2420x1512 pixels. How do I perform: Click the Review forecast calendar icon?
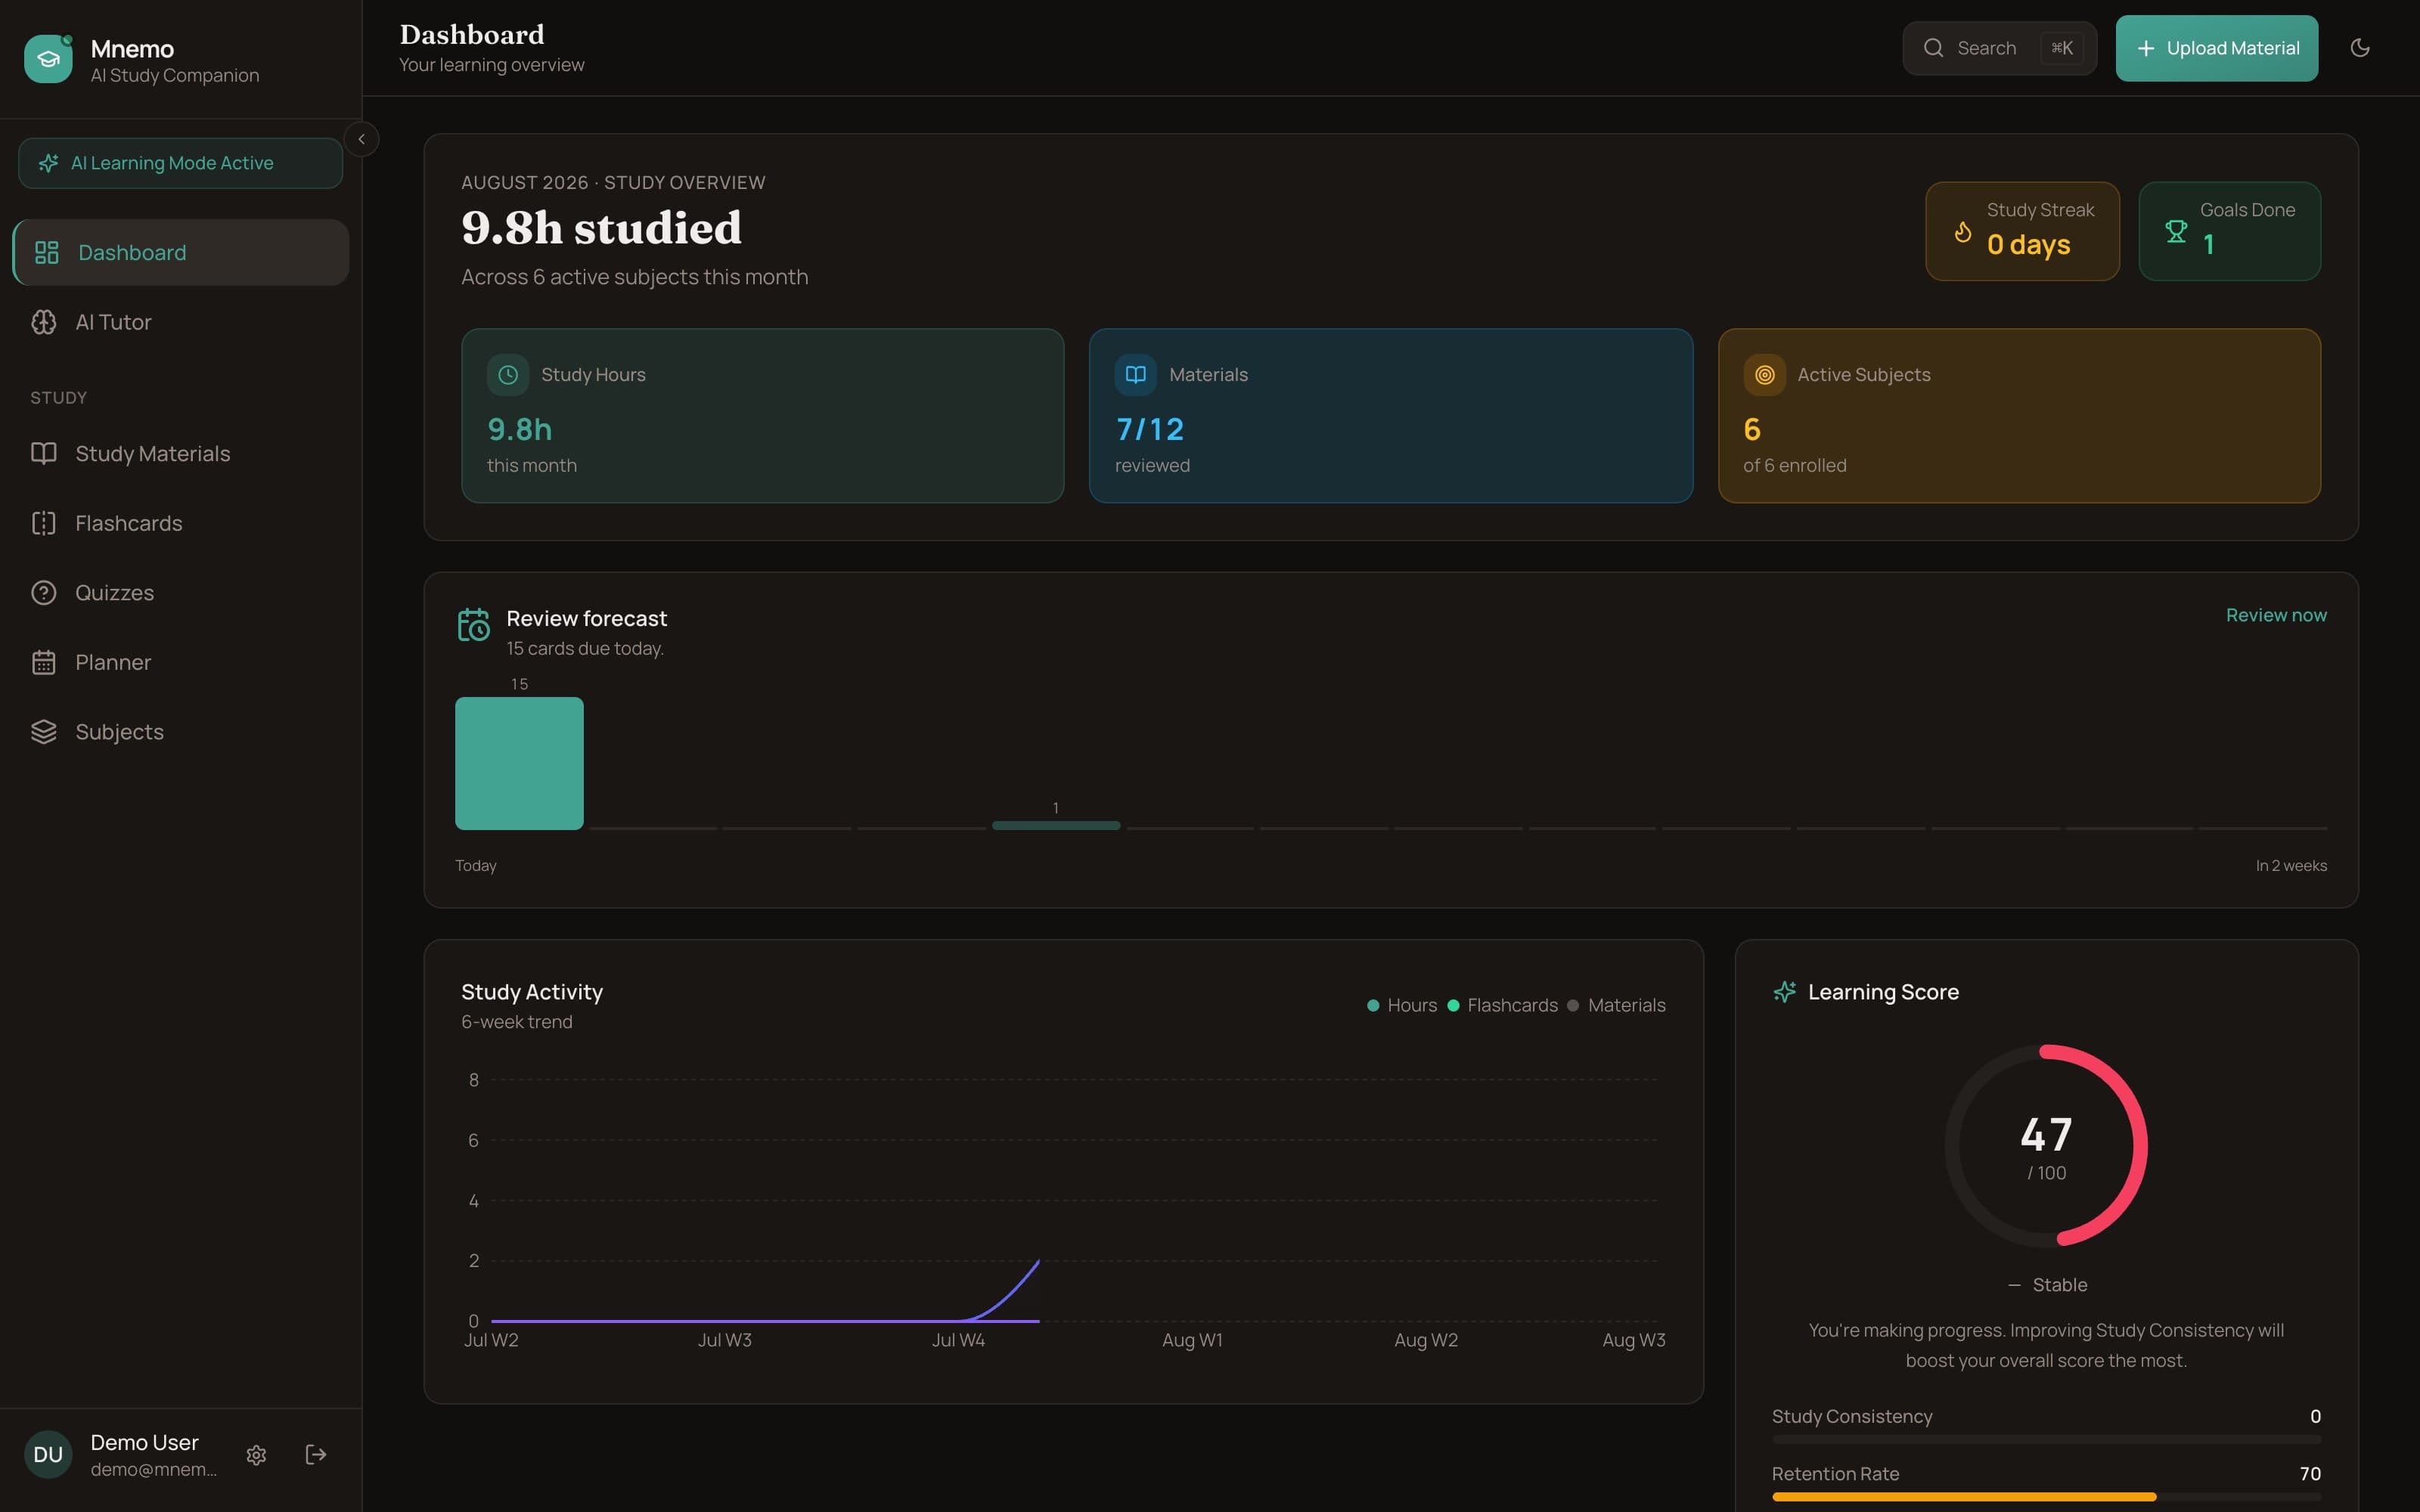[x=474, y=625]
